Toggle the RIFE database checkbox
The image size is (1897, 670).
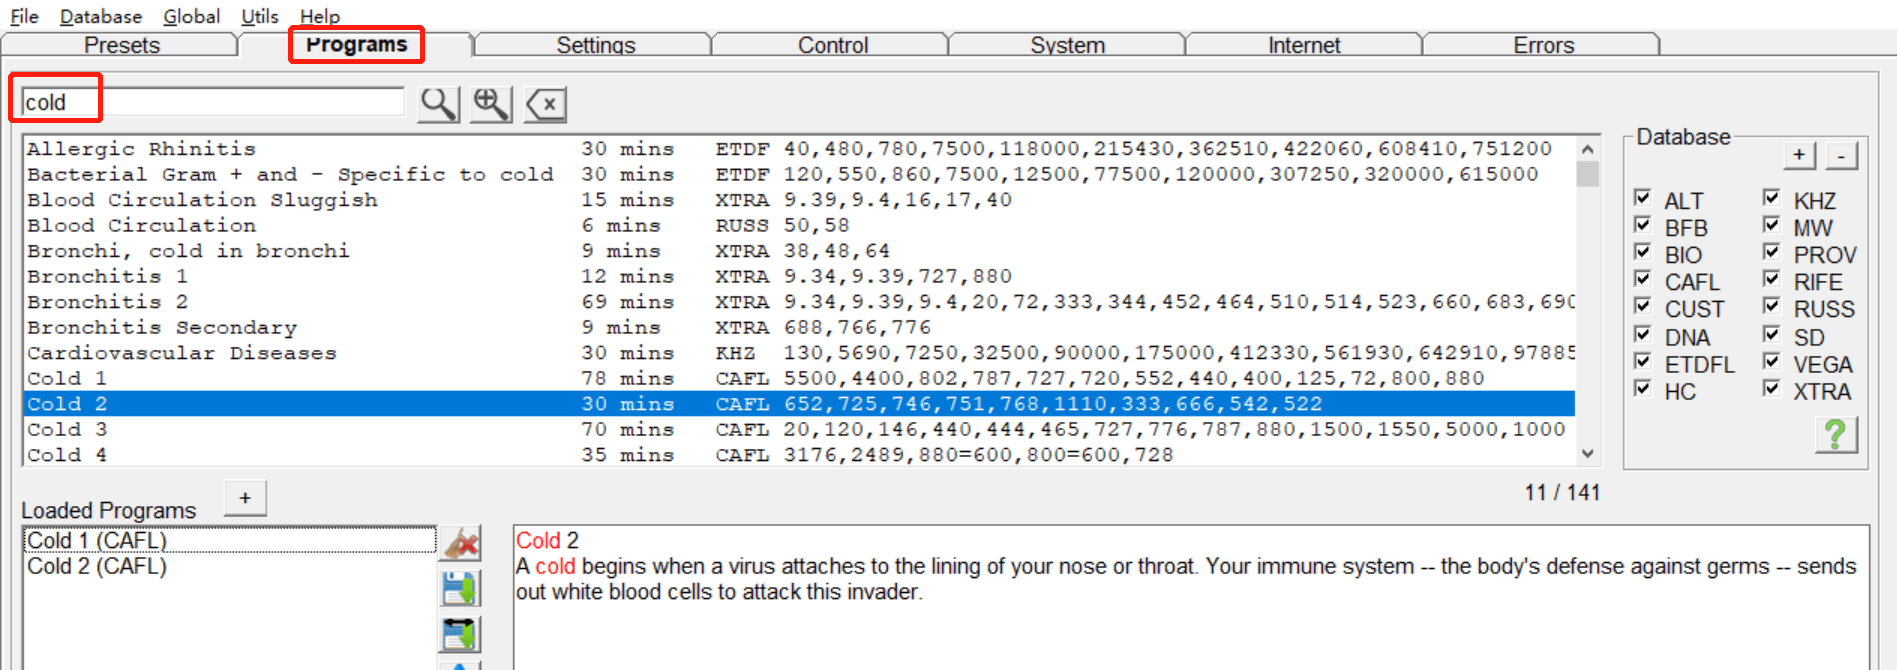(1771, 279)
